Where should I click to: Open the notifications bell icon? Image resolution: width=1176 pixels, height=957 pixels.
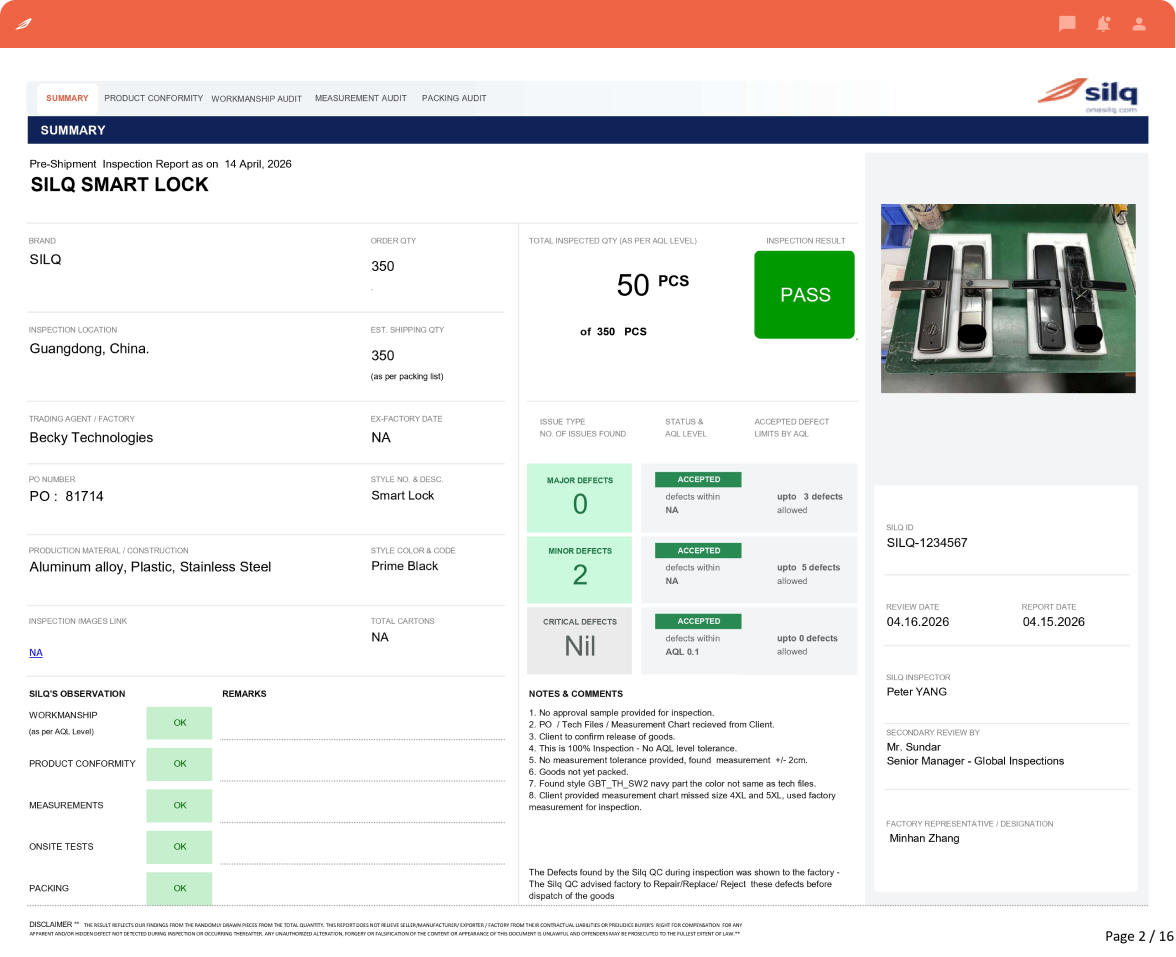click(1103, 24)
